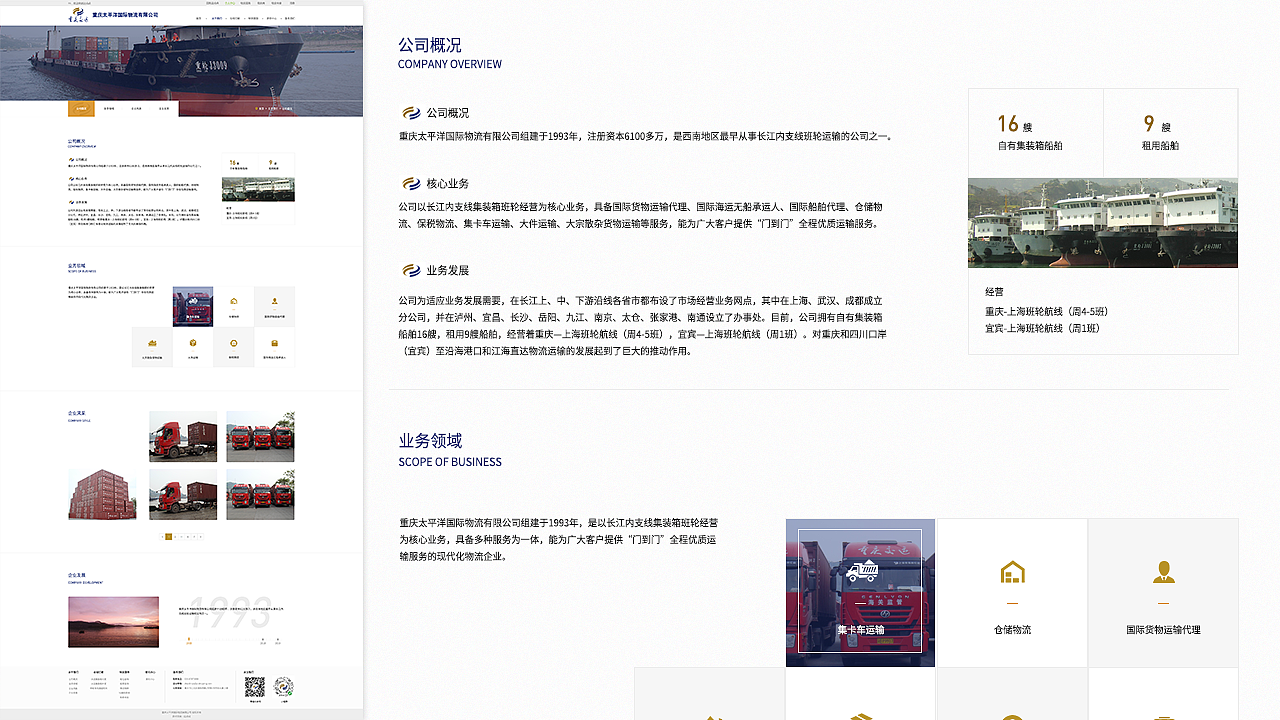Open top-row truck with container photo

183,436
